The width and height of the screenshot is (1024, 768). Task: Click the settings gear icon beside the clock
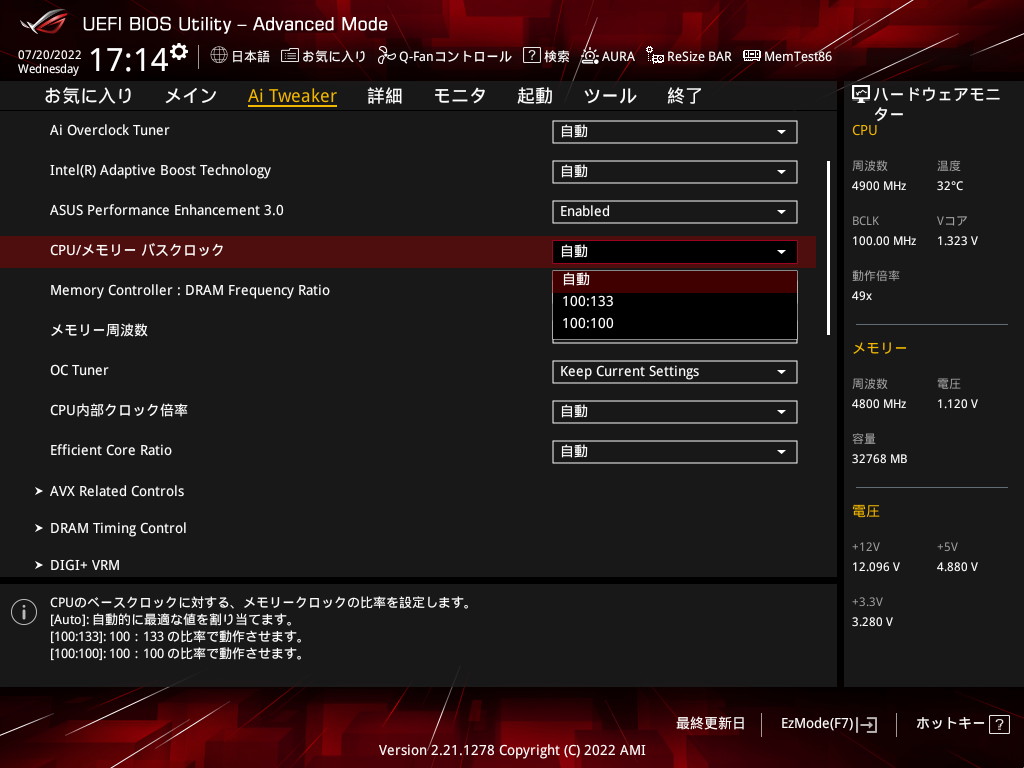pyautogui.click(x=179, y=52)
